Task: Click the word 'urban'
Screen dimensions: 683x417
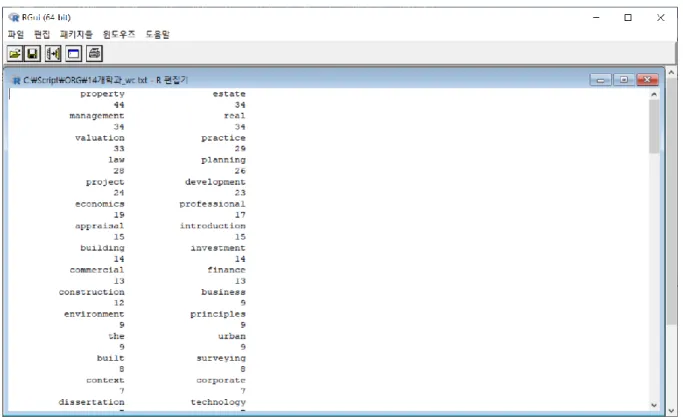Action: coord(232,336)
